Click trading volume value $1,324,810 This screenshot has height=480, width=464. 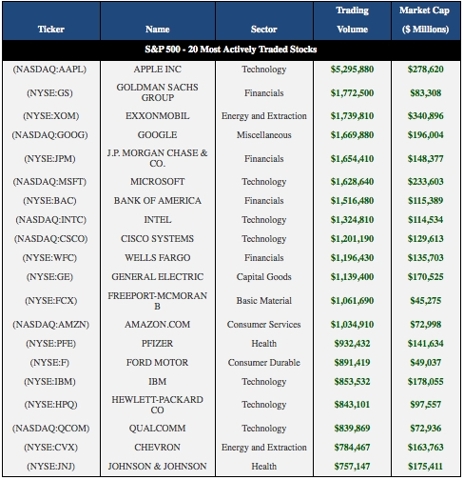click(352, 220)
